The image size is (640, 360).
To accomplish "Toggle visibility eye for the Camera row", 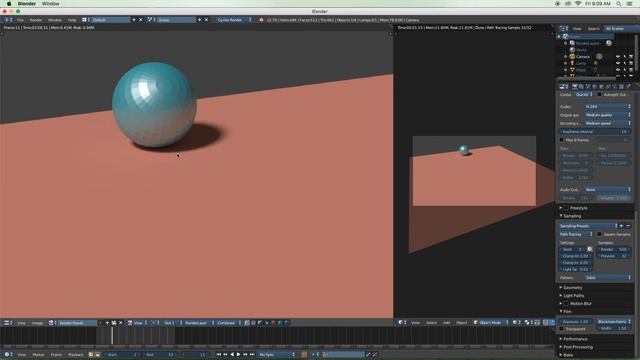I will point(618,56).
